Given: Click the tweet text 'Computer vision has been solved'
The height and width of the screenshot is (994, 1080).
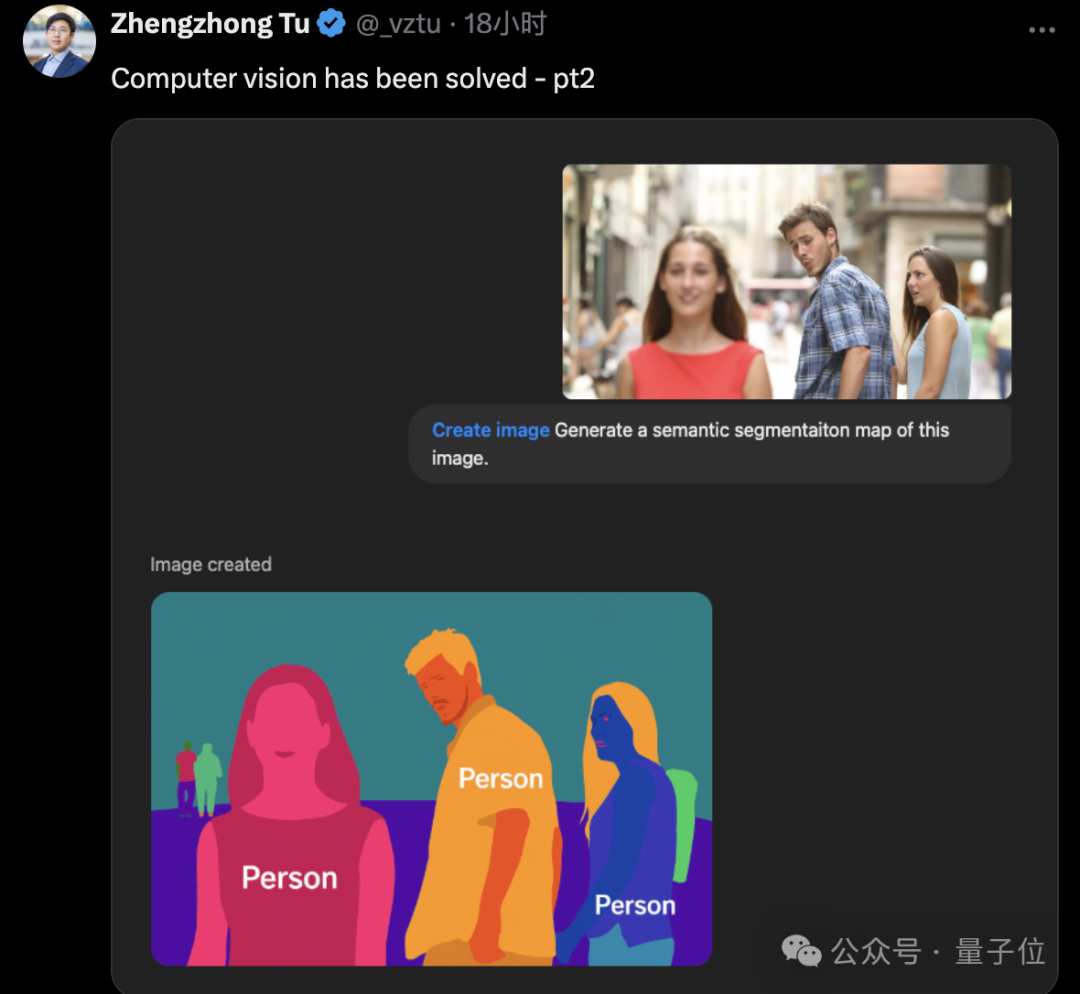Looking at the screenshot, I should click(319, 79).
